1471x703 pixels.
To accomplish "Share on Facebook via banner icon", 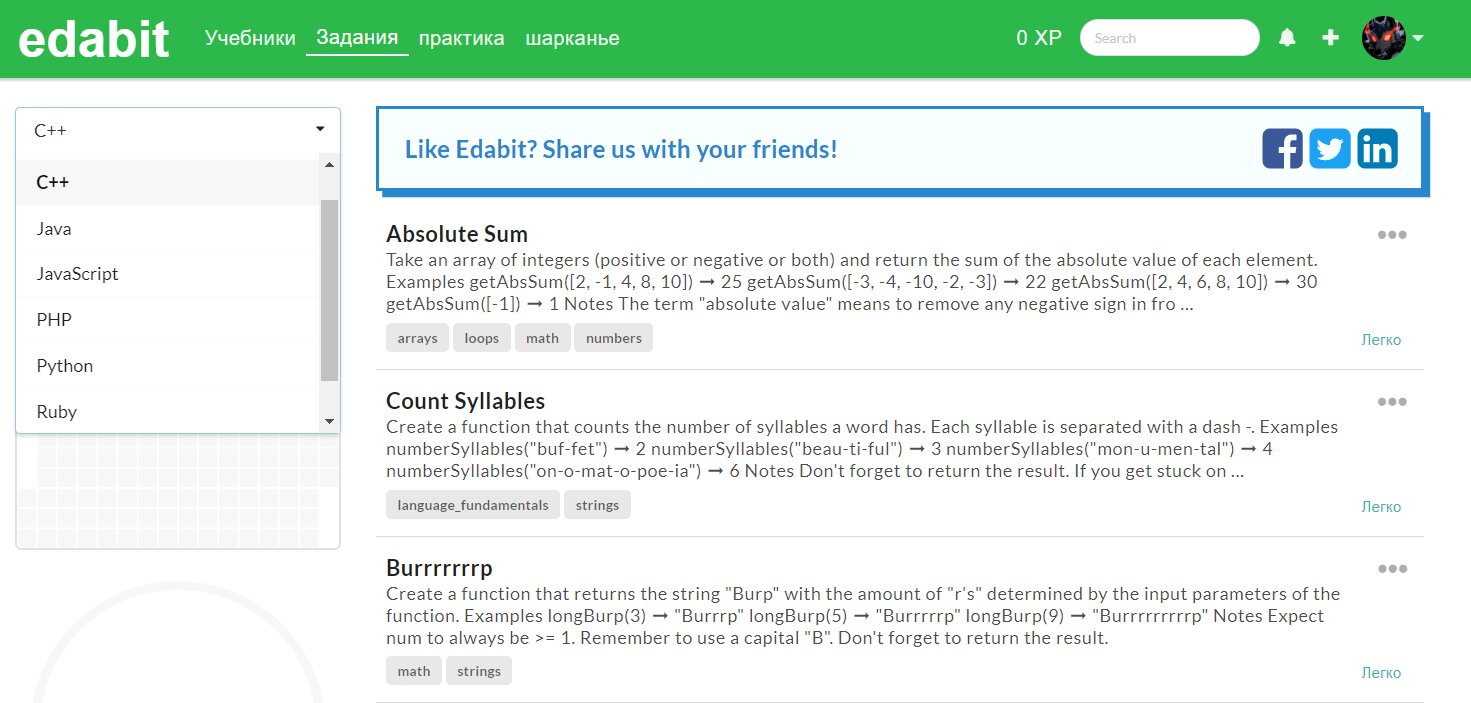I will pos(1282,149).
